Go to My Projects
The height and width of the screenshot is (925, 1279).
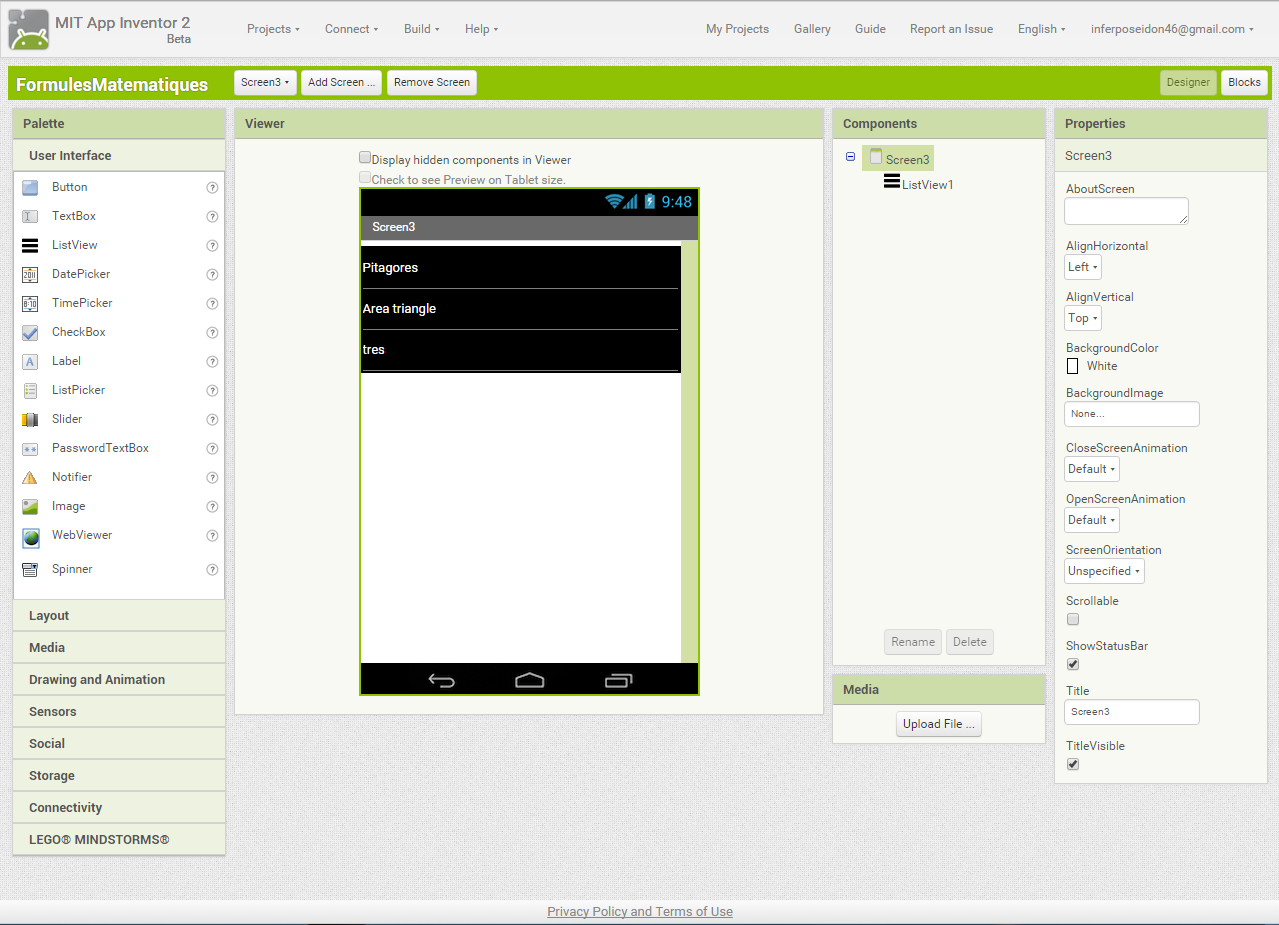point(737,29)
